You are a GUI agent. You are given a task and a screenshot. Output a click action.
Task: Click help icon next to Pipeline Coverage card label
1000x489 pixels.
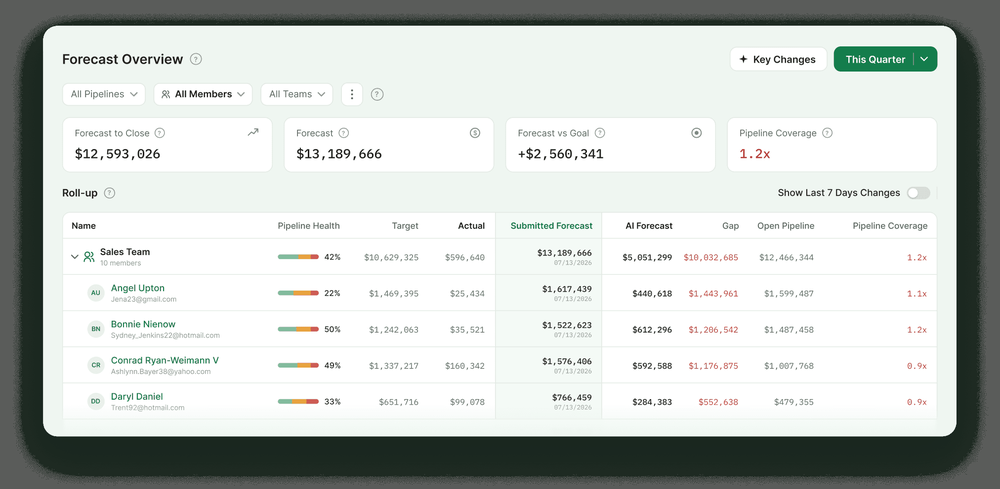(x=827, y=133)
